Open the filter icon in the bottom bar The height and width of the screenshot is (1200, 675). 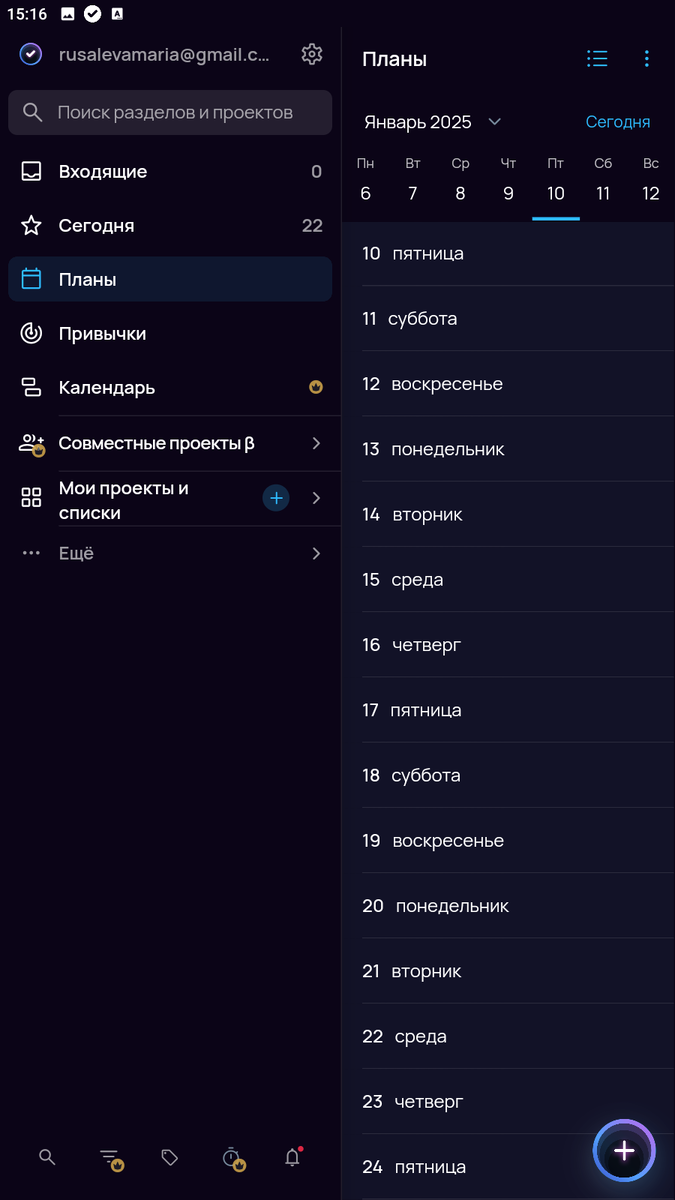click(x=108, y=1156)
